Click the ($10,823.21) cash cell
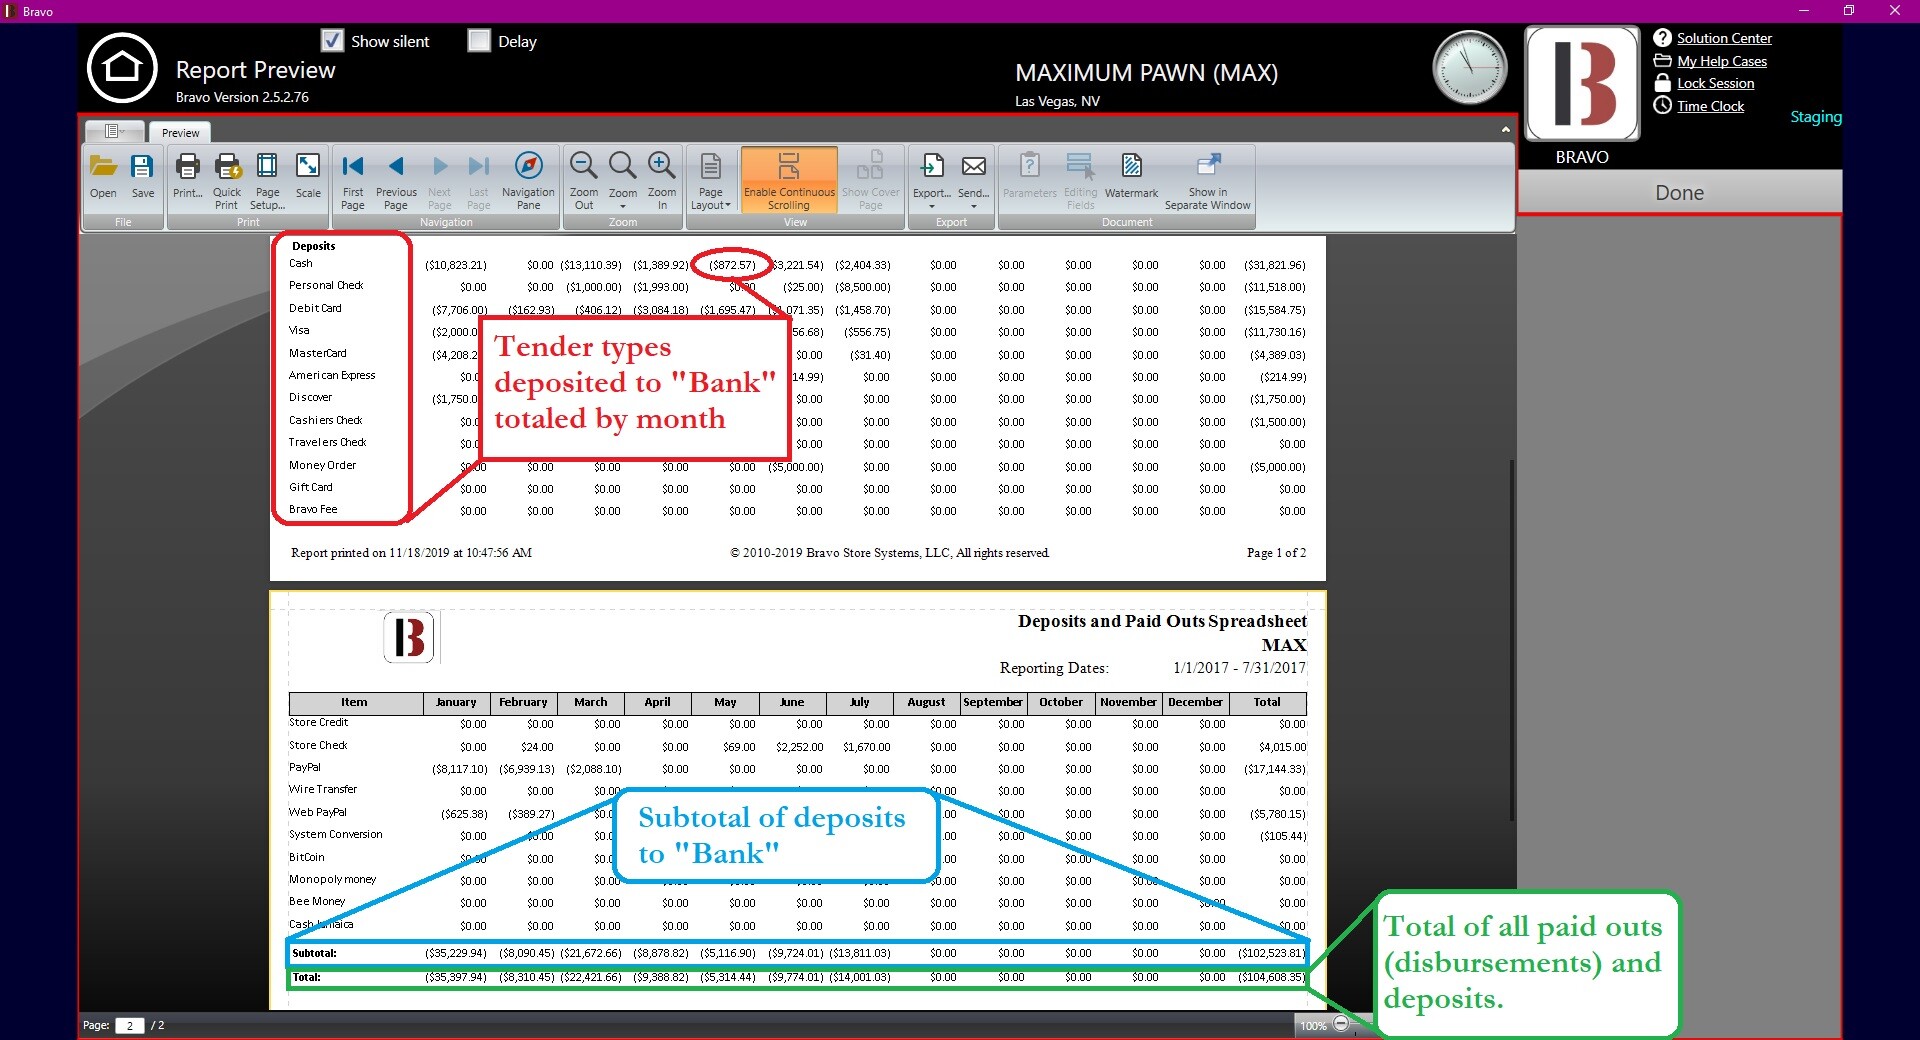The height and width of the screenshot is (1040, 1920). pyautogui.click(x=456, y=265)
